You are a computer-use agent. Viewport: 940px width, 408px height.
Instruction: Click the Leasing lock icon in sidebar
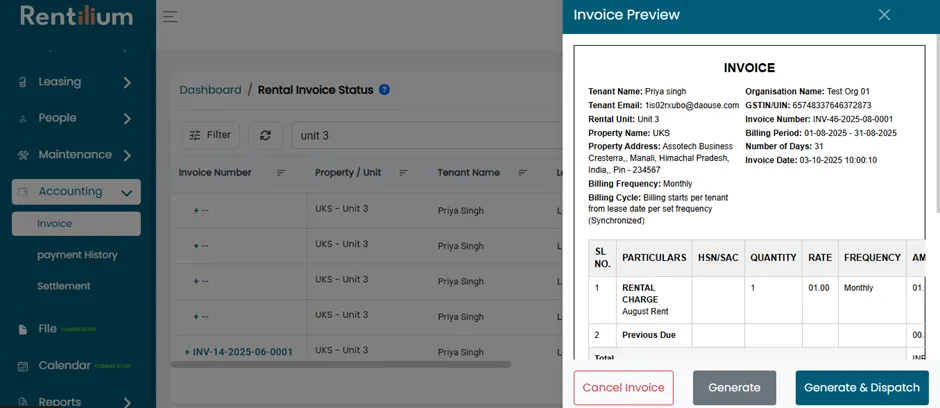coord(22,82)
